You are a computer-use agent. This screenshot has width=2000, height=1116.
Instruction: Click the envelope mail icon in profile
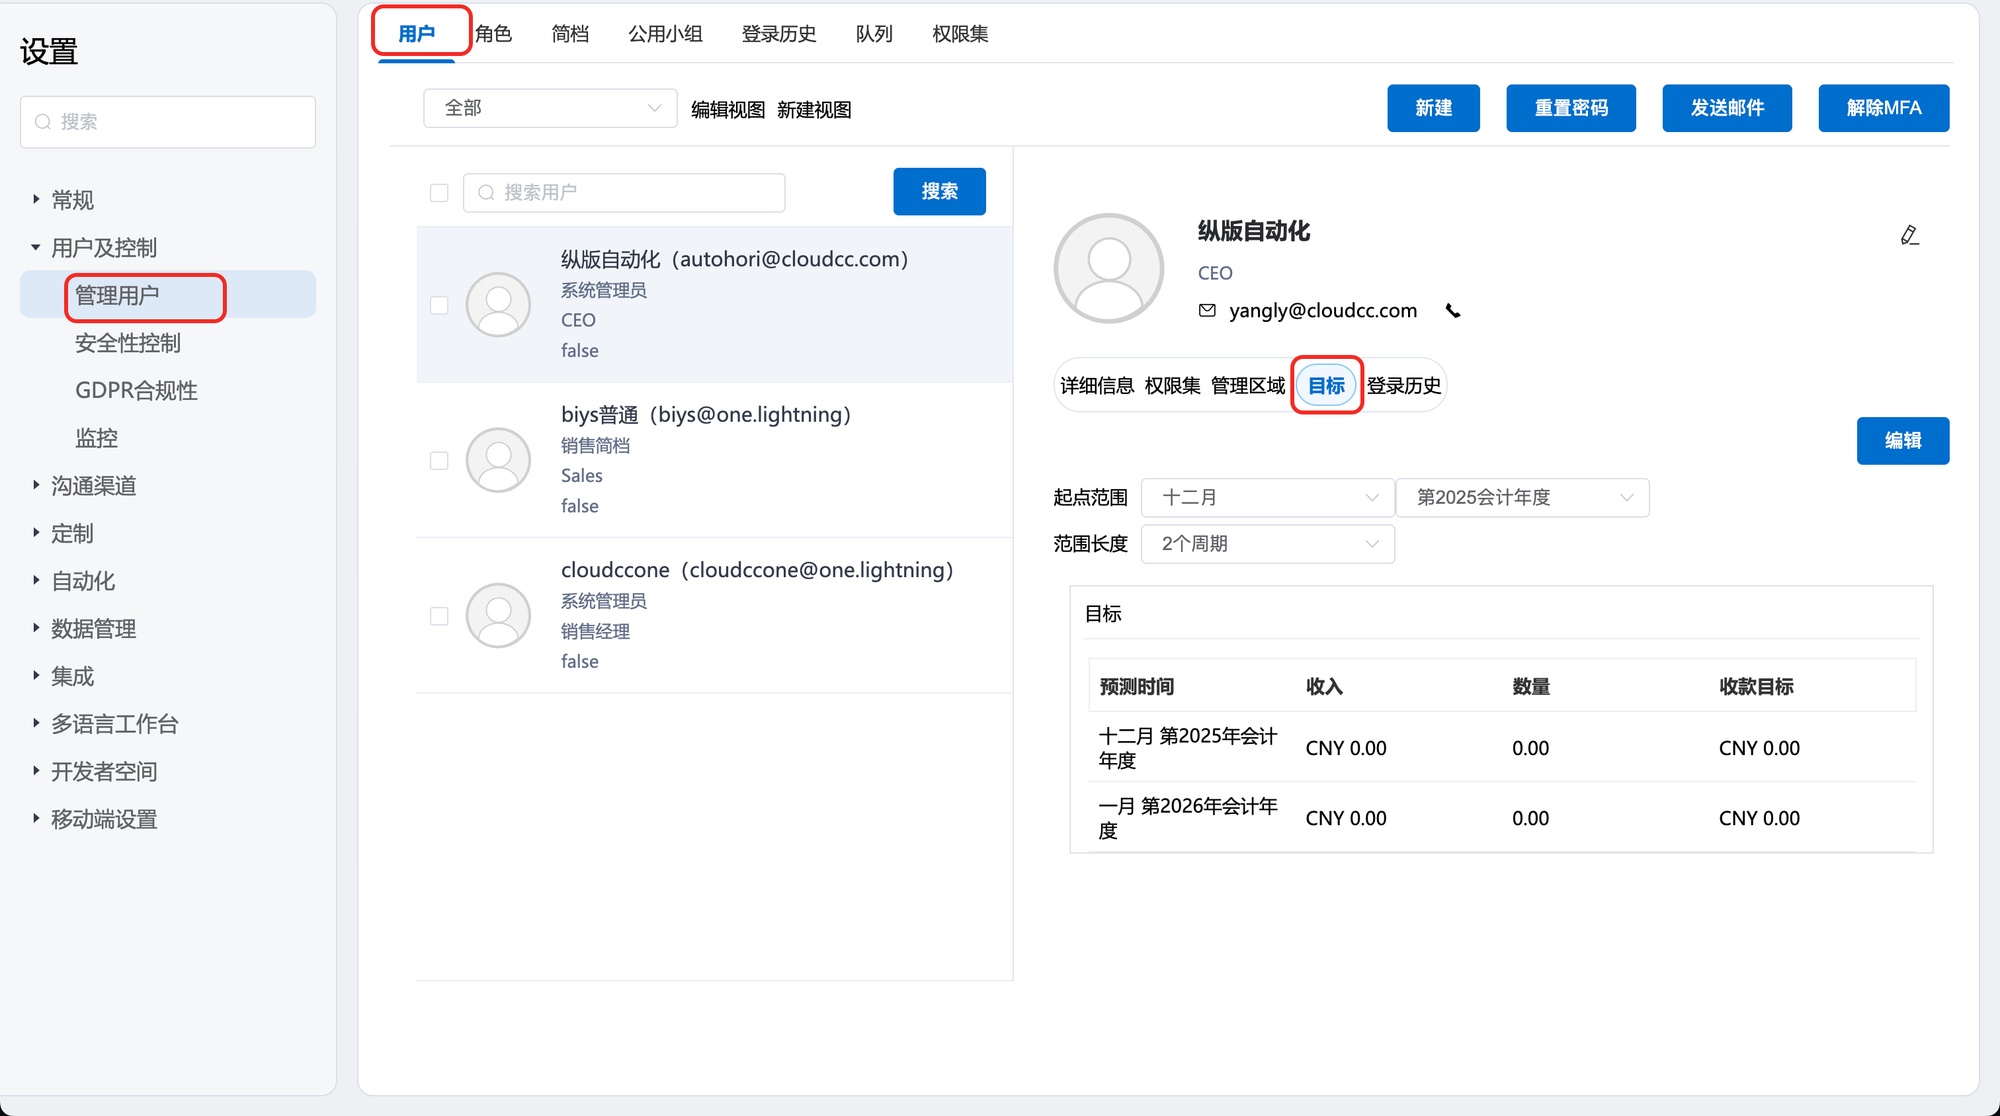click(1207, 310)
